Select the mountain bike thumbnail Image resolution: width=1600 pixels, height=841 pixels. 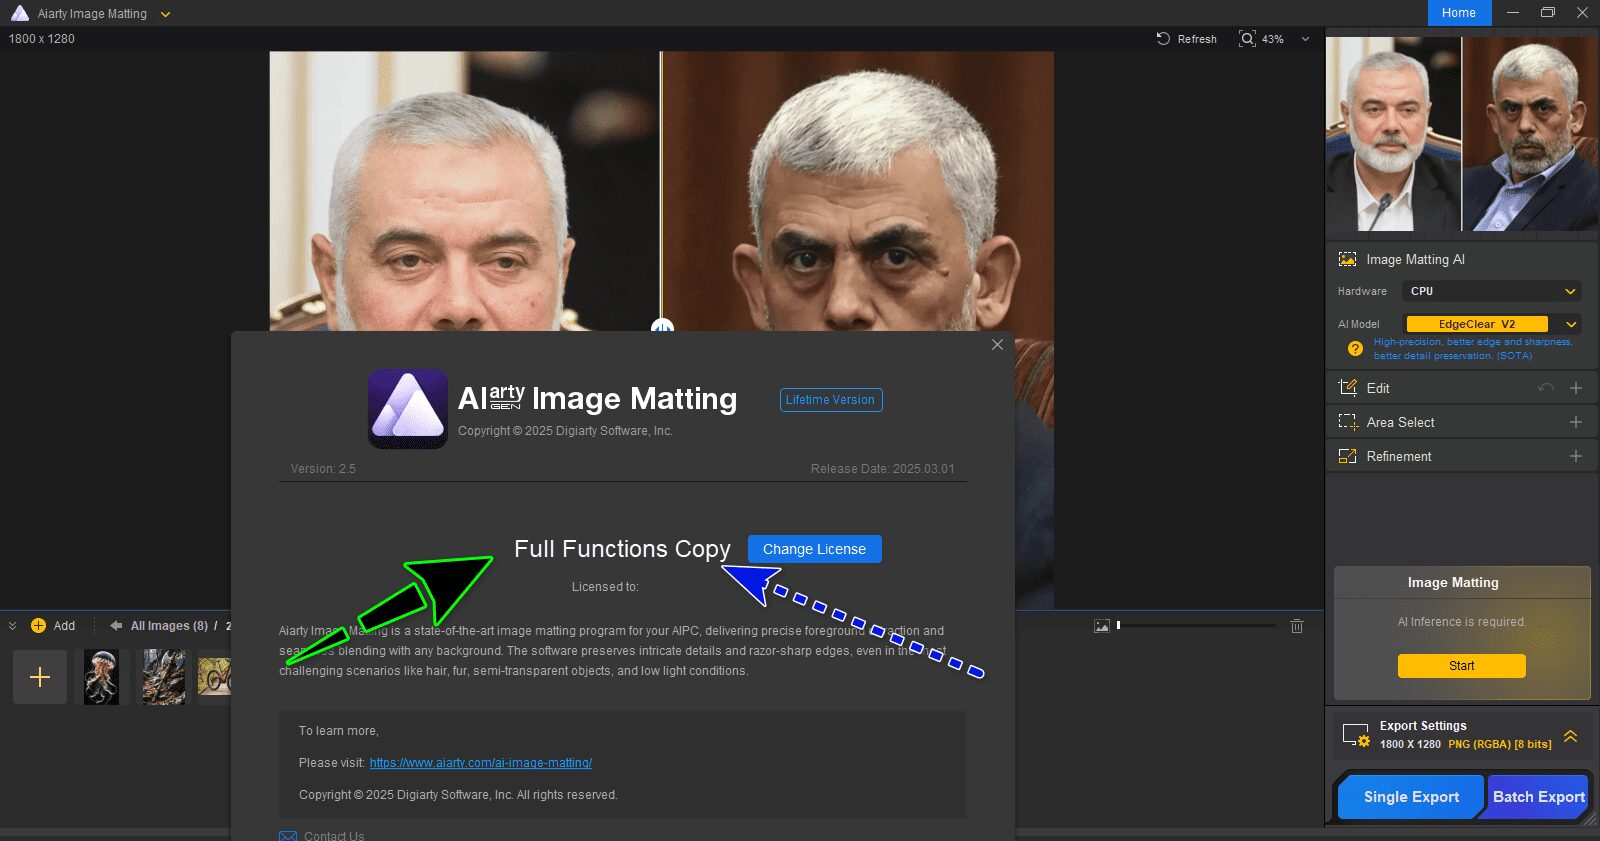coord(214,677)
